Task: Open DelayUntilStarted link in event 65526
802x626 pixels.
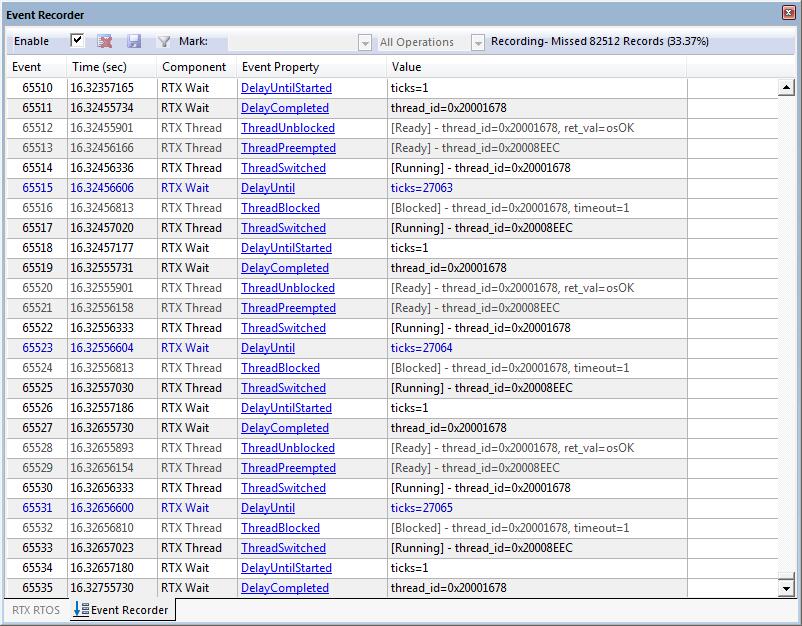Action: click(286, 408)
